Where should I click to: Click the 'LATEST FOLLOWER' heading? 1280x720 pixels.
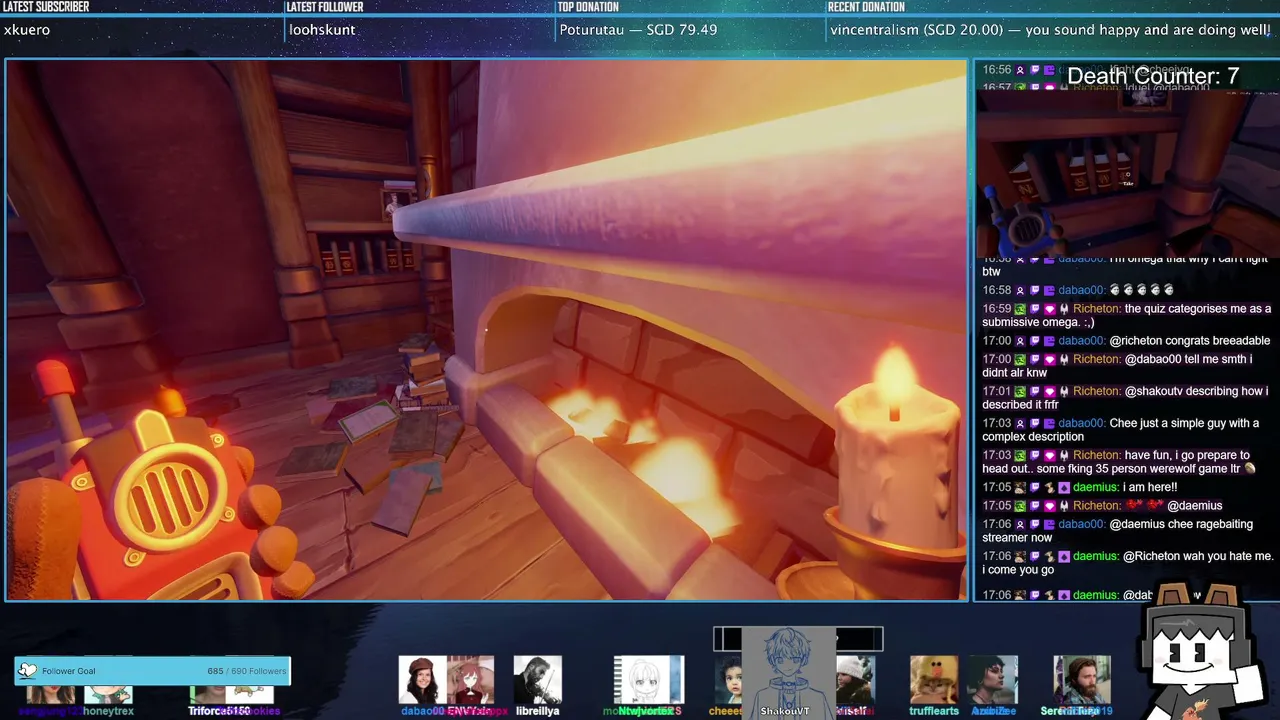point(325,7)
